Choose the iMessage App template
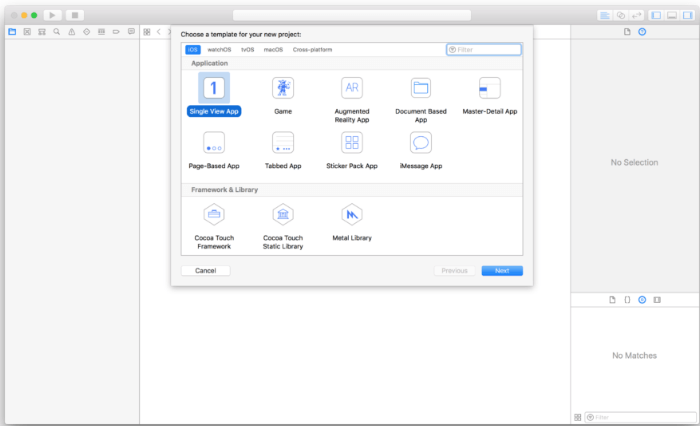This screenshot has height=426, width=700. coord(420,145)
